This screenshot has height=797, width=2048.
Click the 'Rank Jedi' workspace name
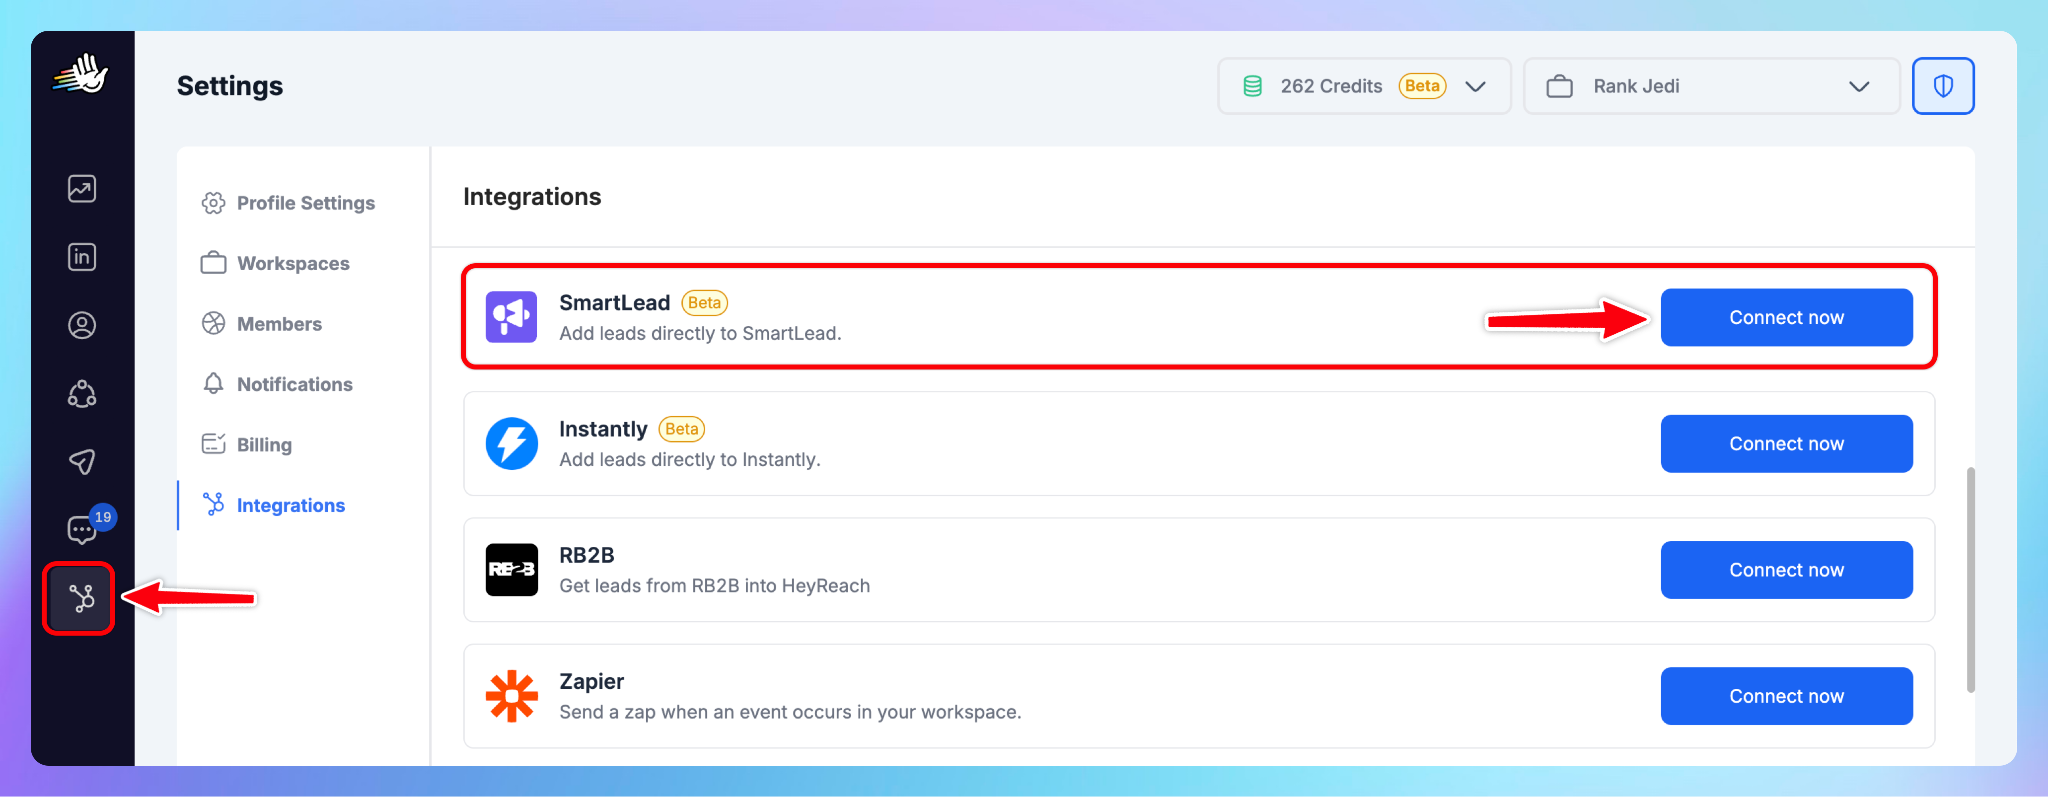click(1636, 86)
